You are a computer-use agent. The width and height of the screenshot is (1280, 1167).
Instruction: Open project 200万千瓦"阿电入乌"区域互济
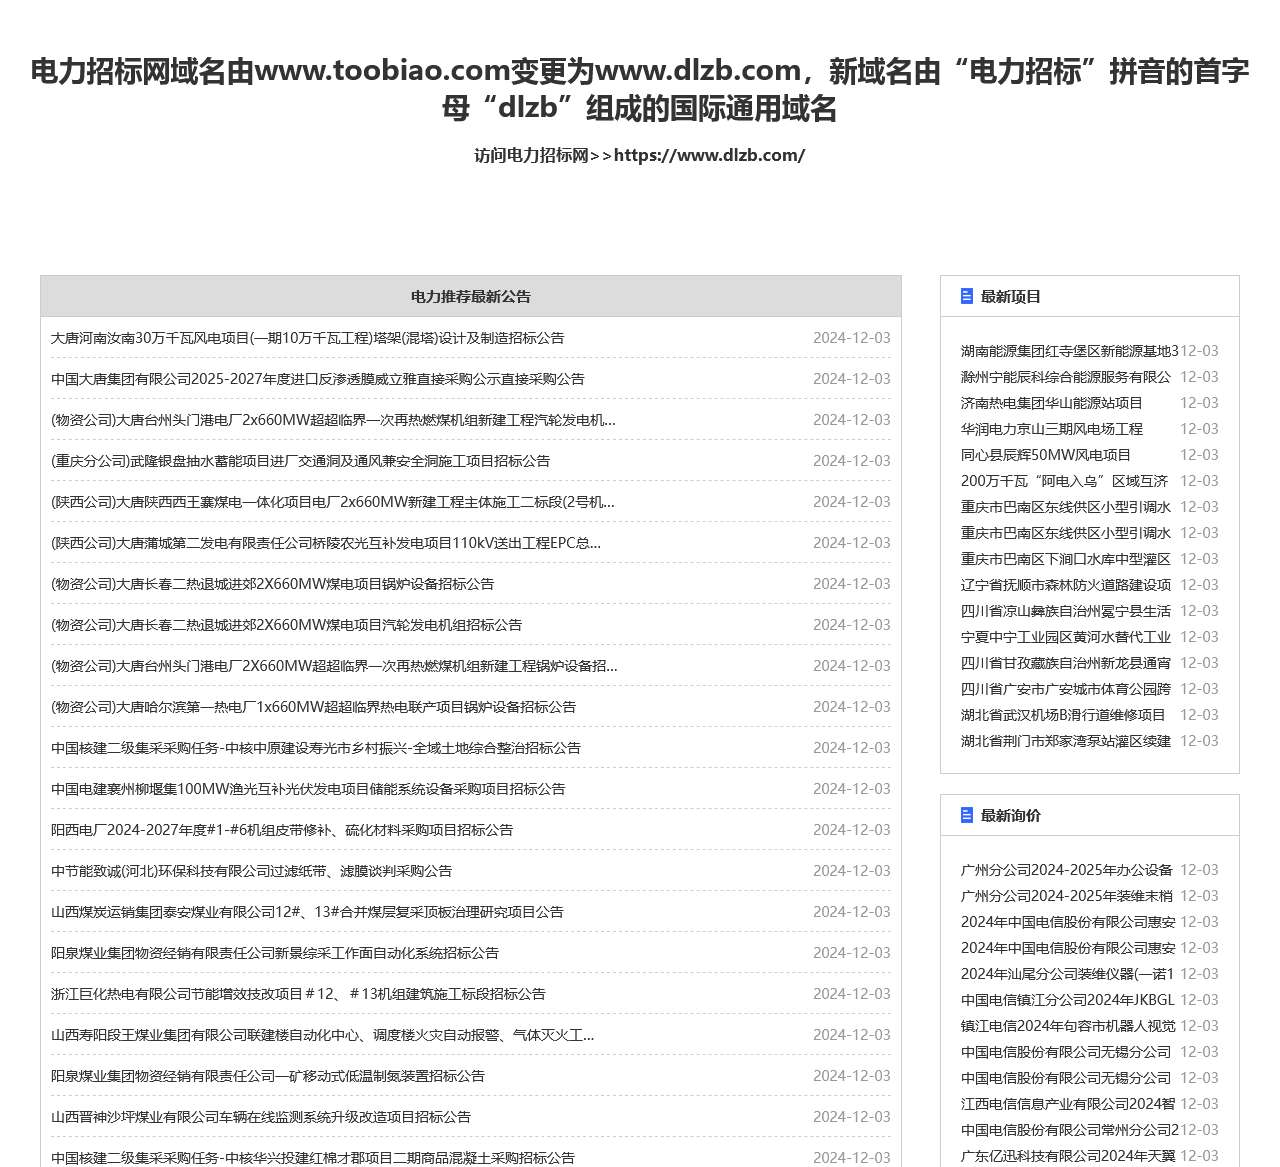1065,481
